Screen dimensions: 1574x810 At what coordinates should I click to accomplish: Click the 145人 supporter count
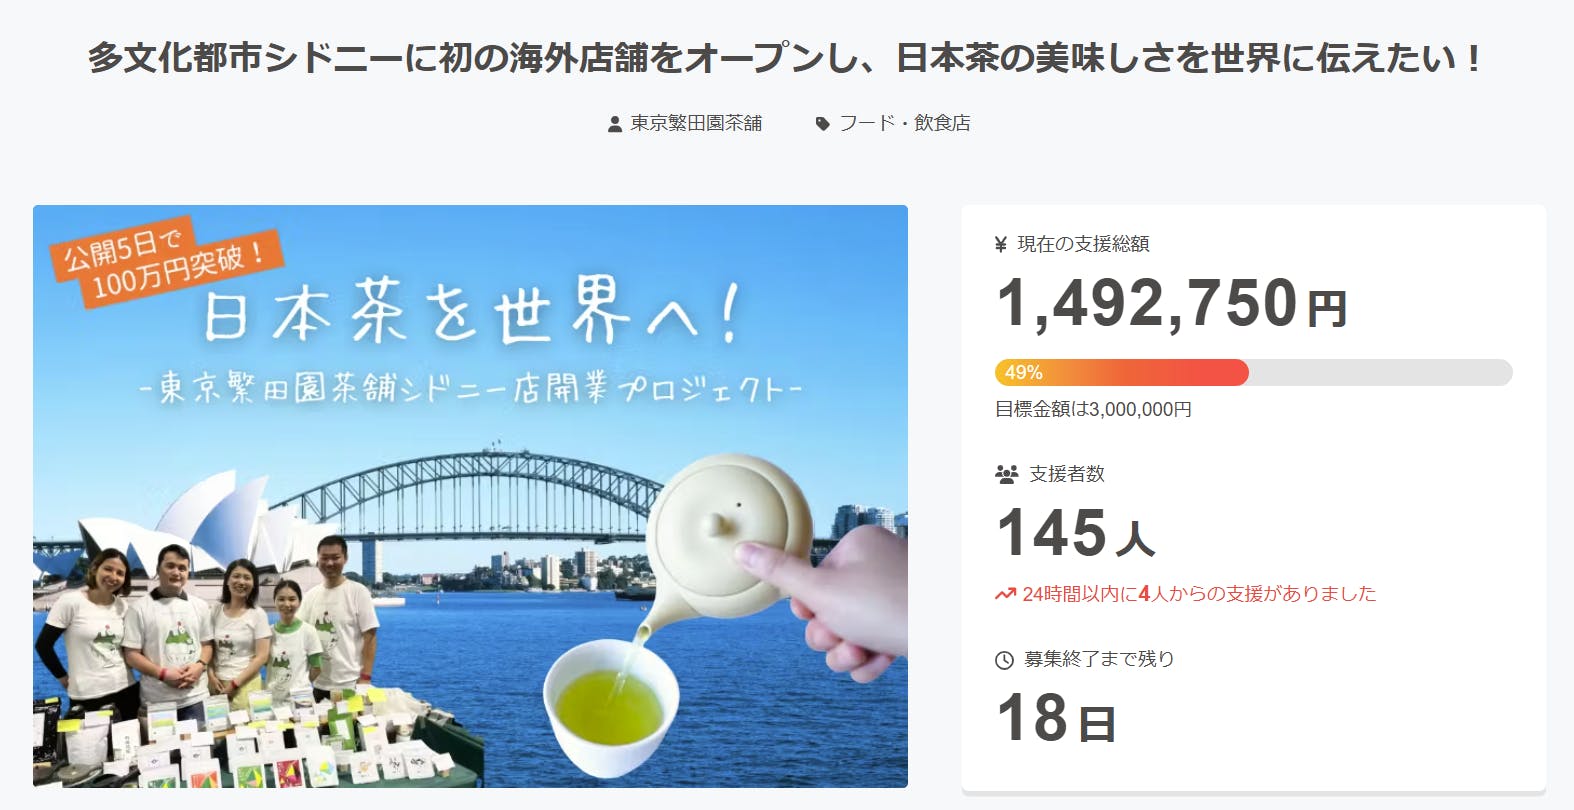click(1076, 532)
